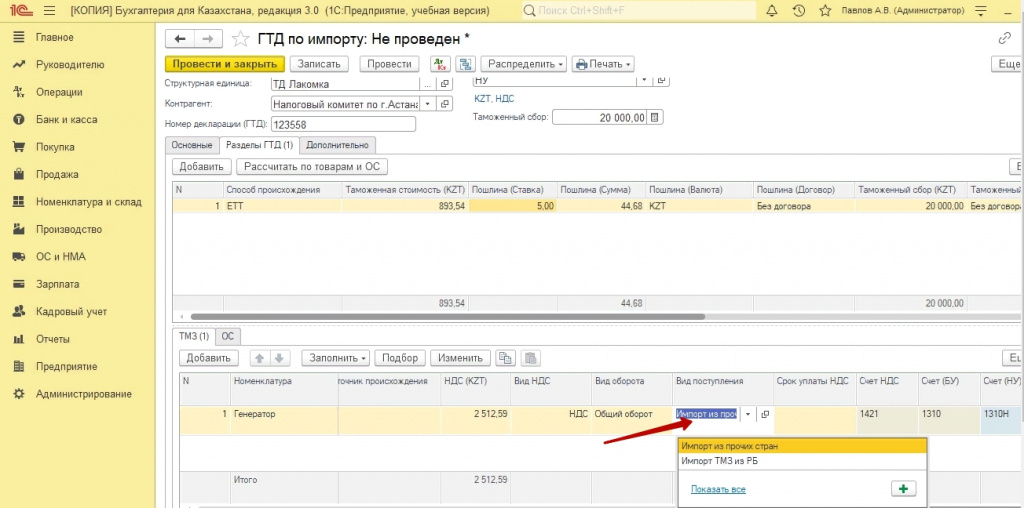
Task: Click Добавить in Разделы ГТД table
Action: click(201, 167)
